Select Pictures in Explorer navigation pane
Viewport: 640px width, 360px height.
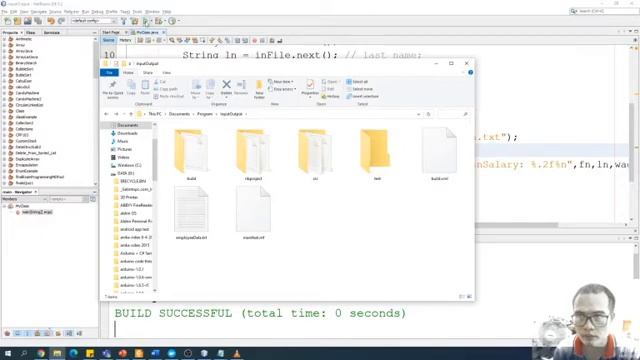tap(121, 149)
